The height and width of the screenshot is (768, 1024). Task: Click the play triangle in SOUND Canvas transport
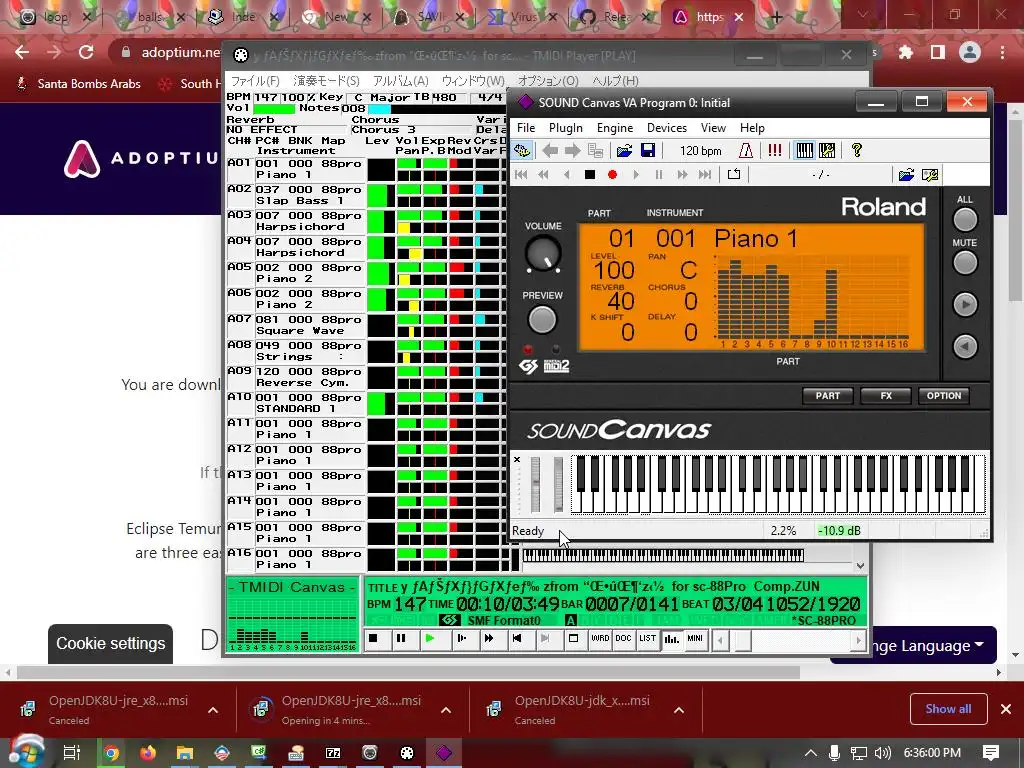636,174
